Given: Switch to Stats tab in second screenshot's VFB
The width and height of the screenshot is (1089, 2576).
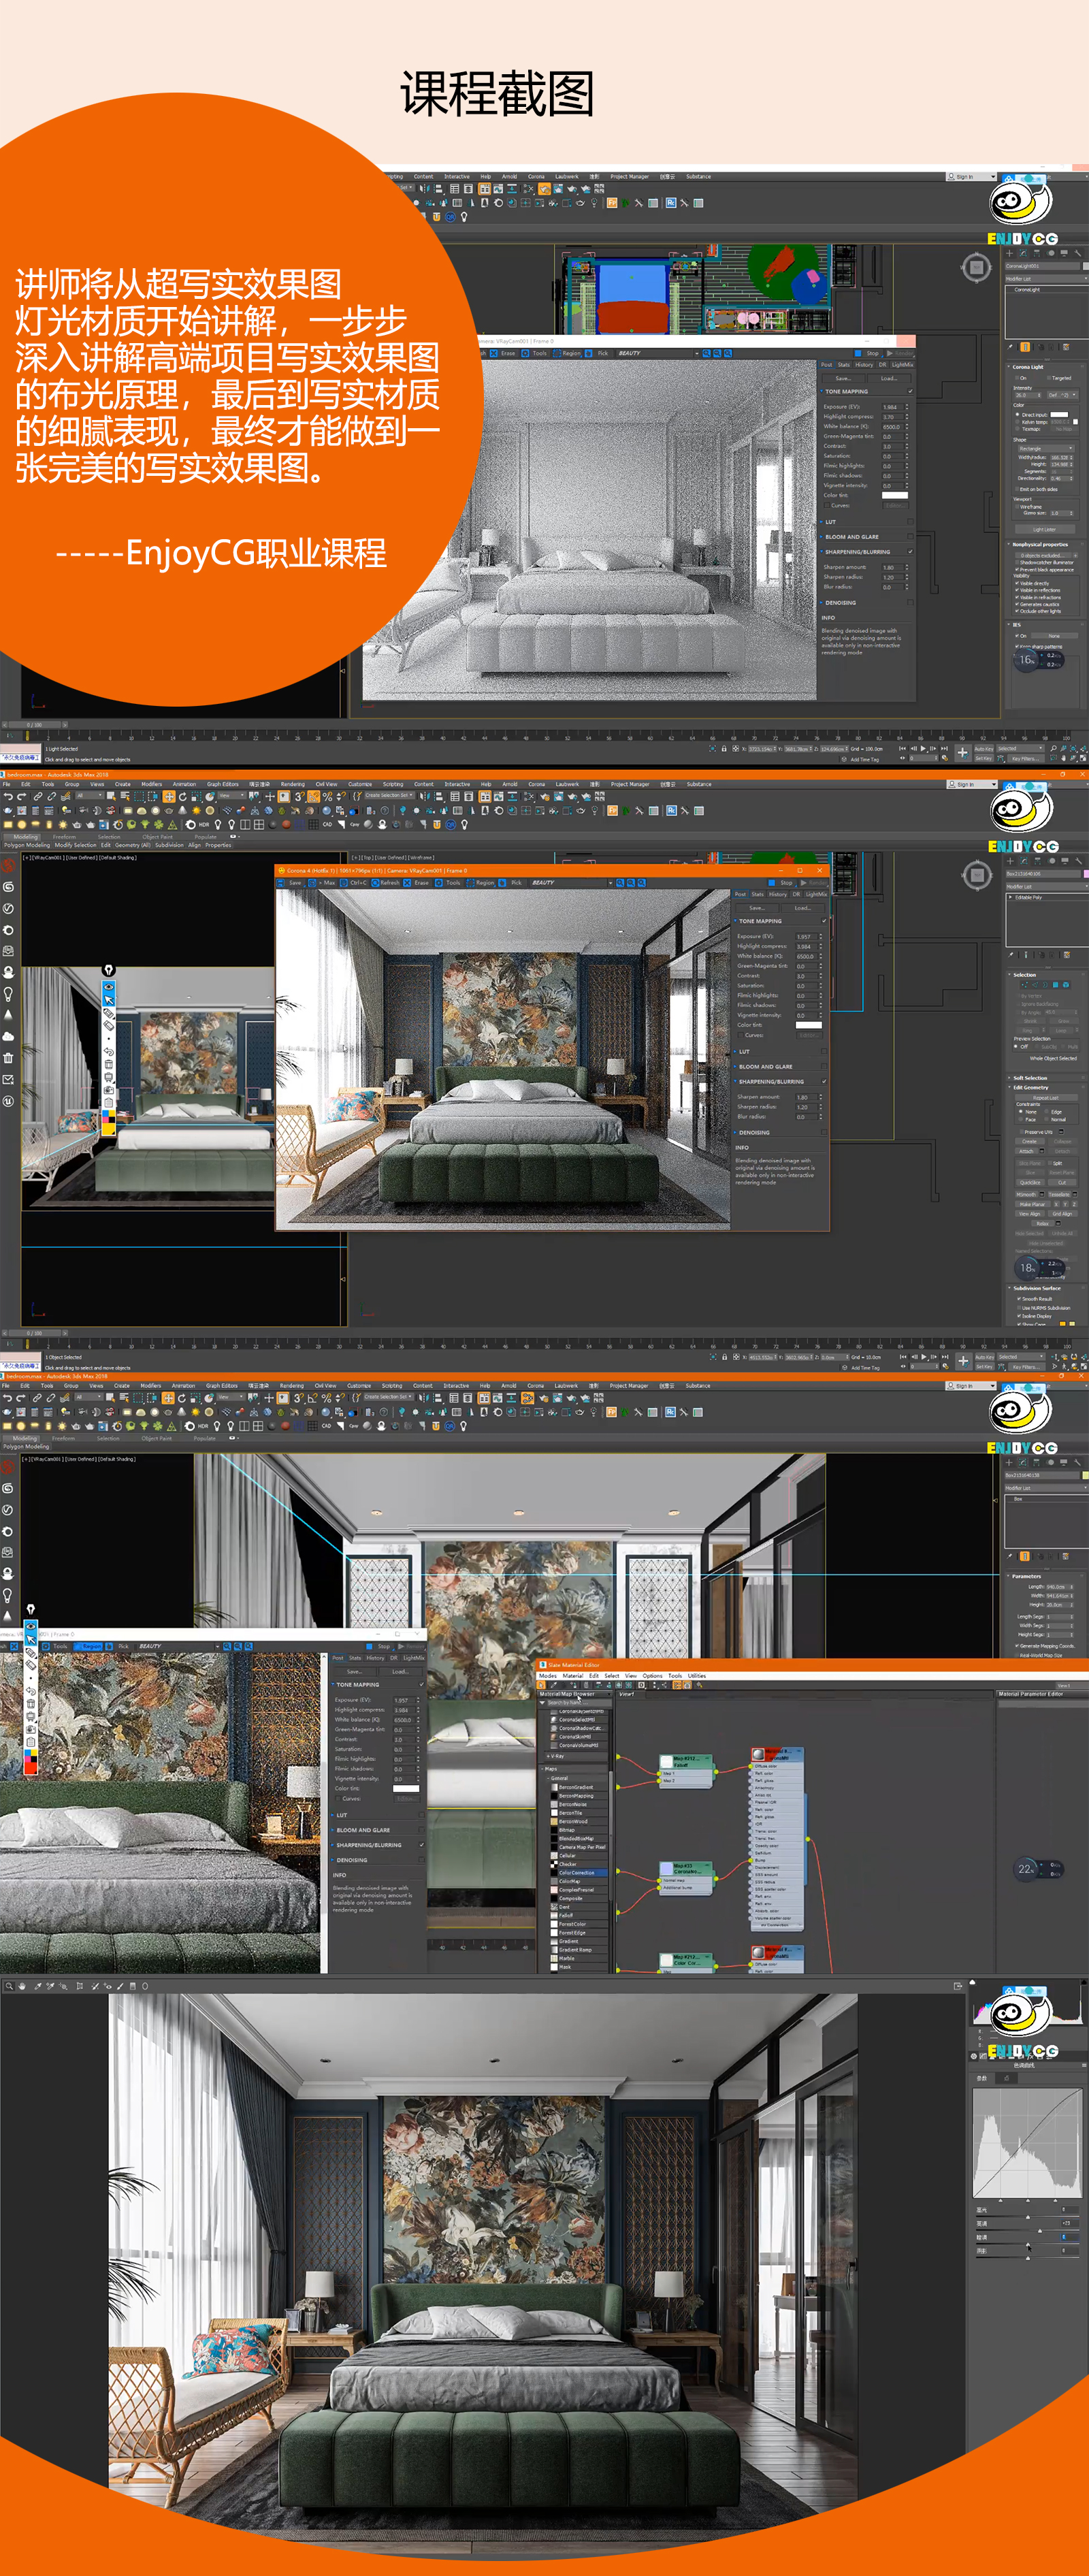Looking at the screenshot, I should pyautogui.click(x=758, y=894).
